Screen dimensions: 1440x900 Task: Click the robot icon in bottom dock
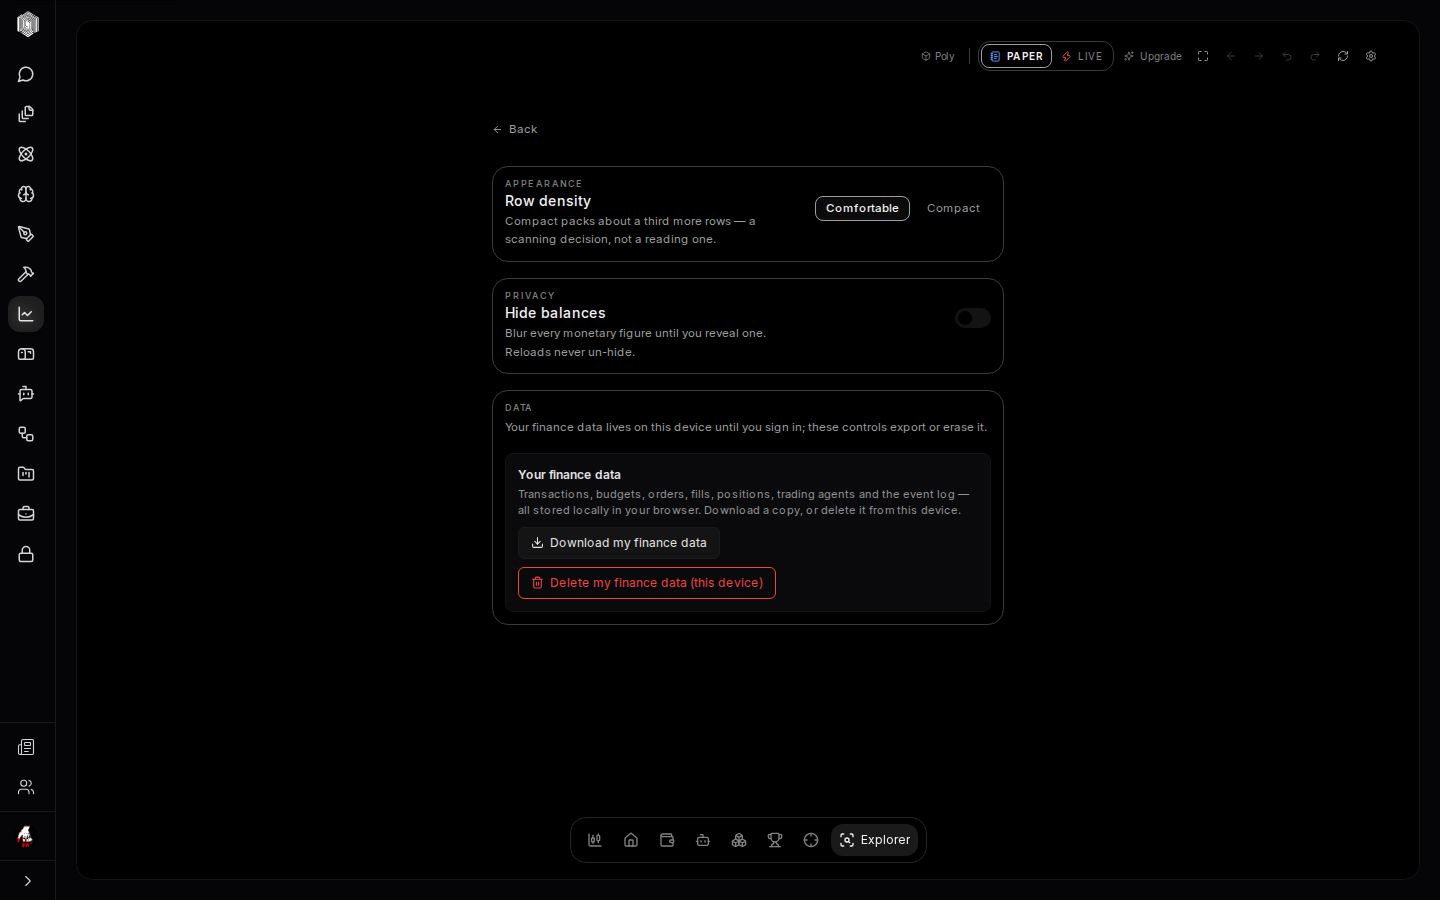[703, 840]
